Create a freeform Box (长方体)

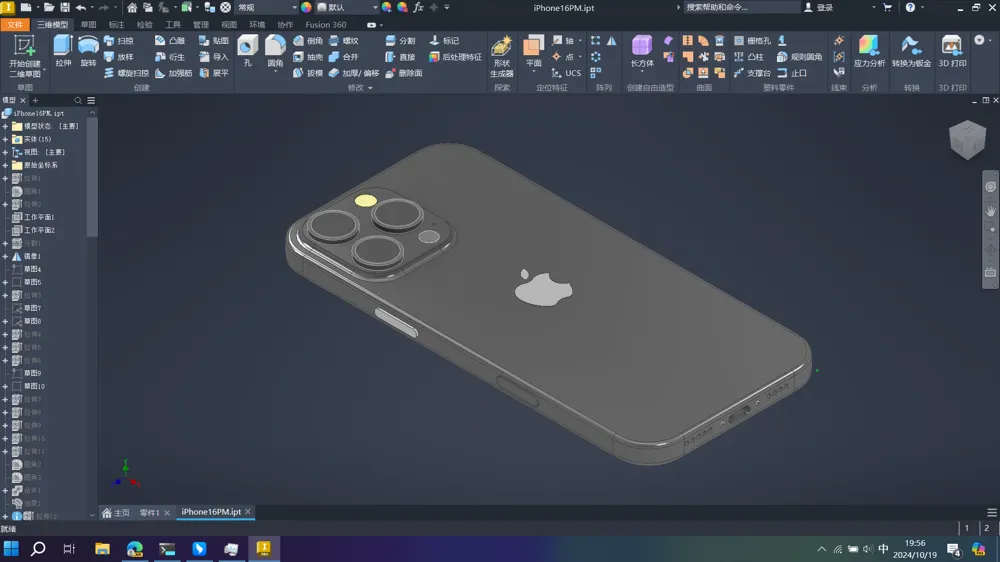click(642, 52)
